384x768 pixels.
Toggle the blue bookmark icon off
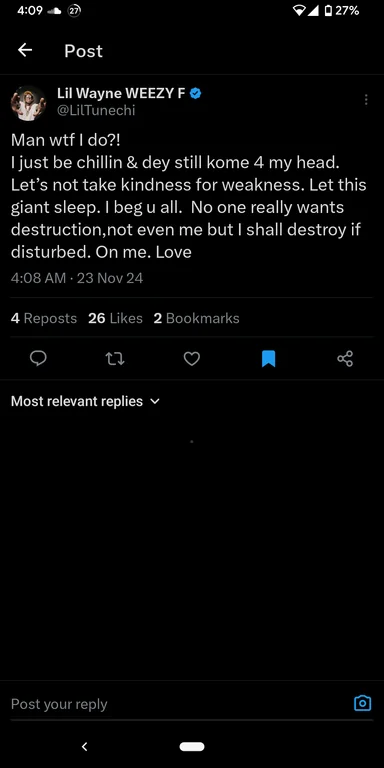268,359
